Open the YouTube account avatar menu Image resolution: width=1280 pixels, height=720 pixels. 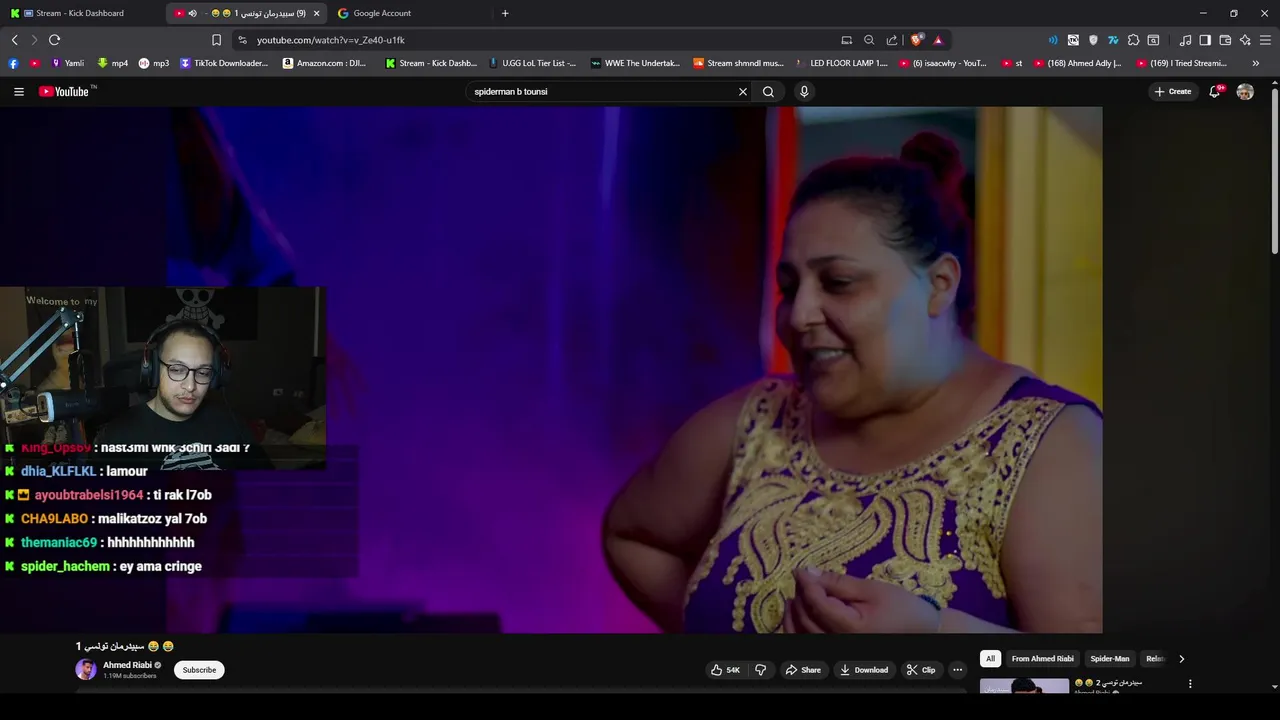click(1245, 91)
